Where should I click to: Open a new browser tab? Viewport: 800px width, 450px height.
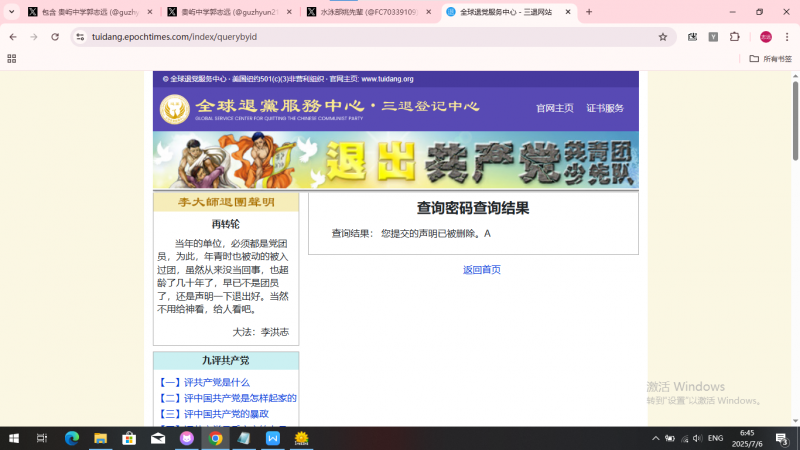point(589,12)
